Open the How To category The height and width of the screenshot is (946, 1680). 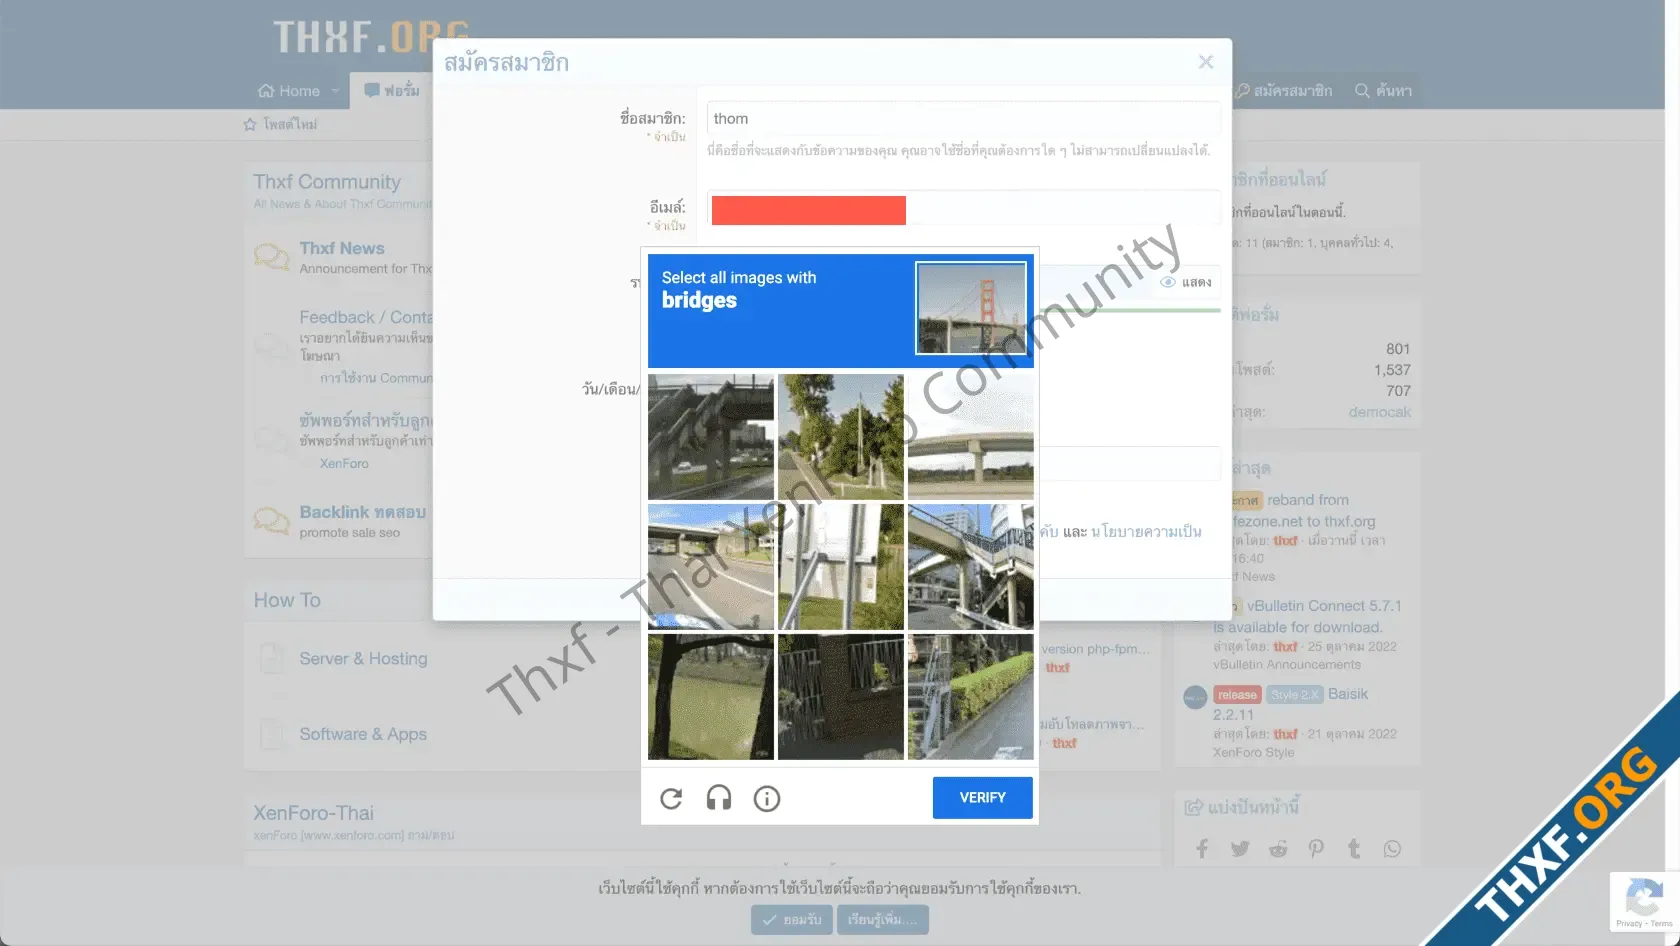[x=287, y=600]
